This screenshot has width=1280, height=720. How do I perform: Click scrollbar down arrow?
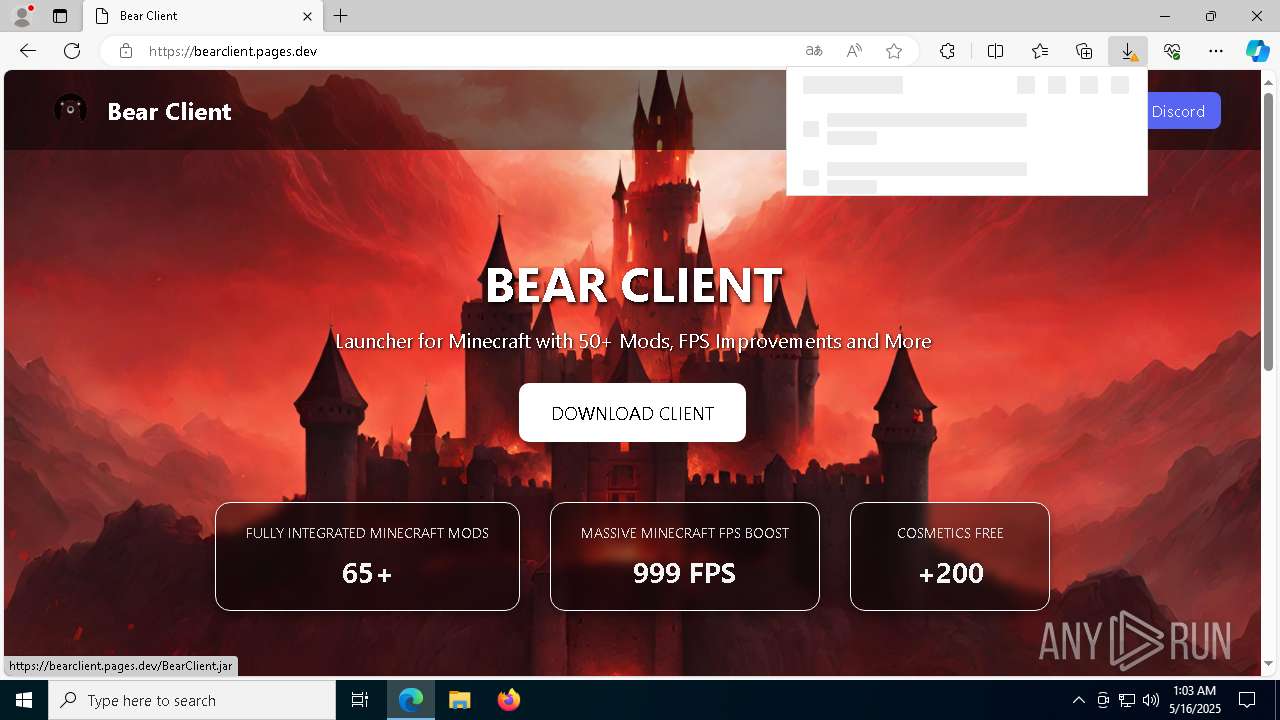coord(1269,664)
